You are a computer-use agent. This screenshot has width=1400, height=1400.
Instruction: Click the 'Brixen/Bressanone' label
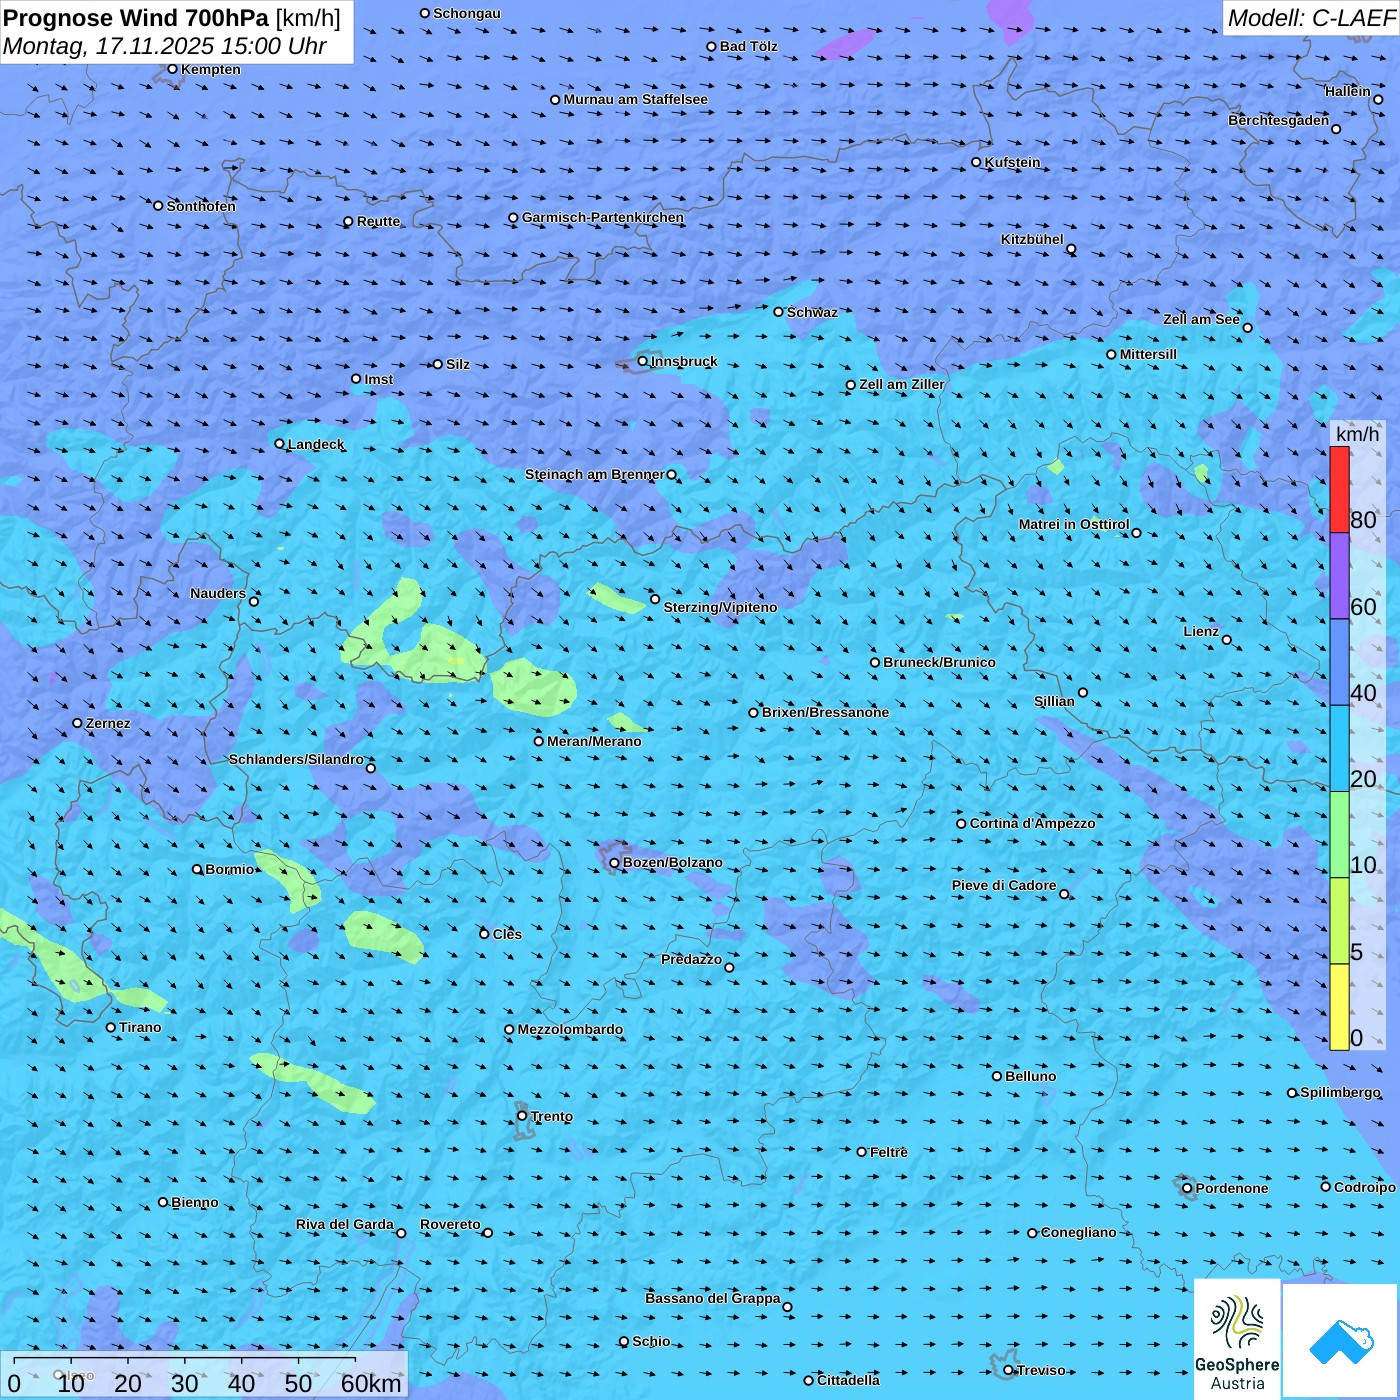click(x=825, y=712)
